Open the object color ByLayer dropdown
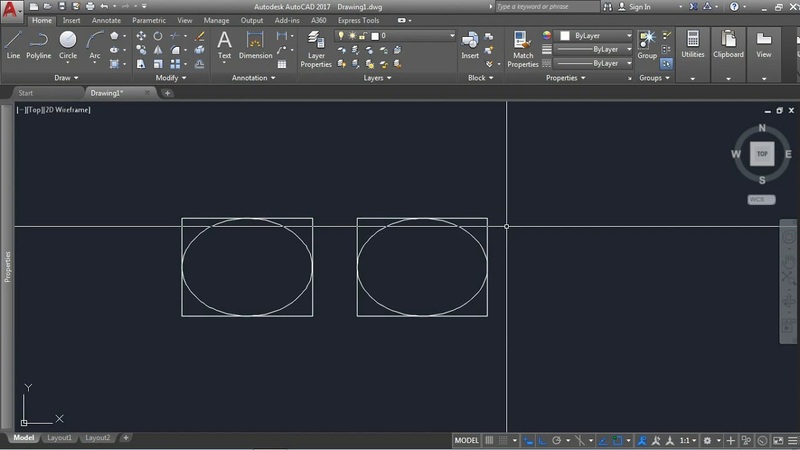Image resolution: width=800 pixels, height=450 pixels. point(594,36)
